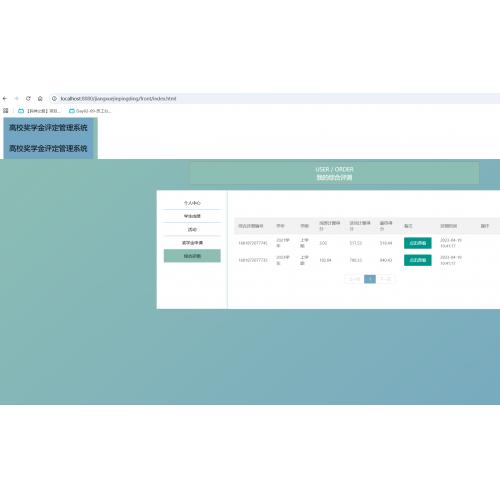Viewport: 500px width, 500px height.
Task: Click the browser back arrow
Action: pyautogui.click(x=5, y=98)
